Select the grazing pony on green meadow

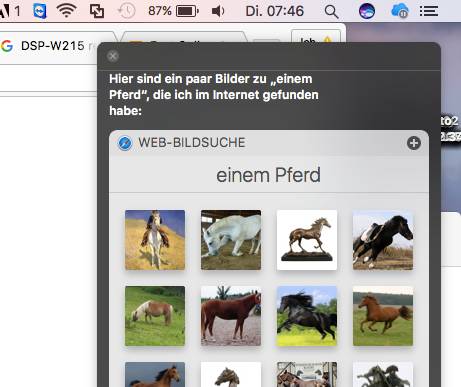click(155, 316)
